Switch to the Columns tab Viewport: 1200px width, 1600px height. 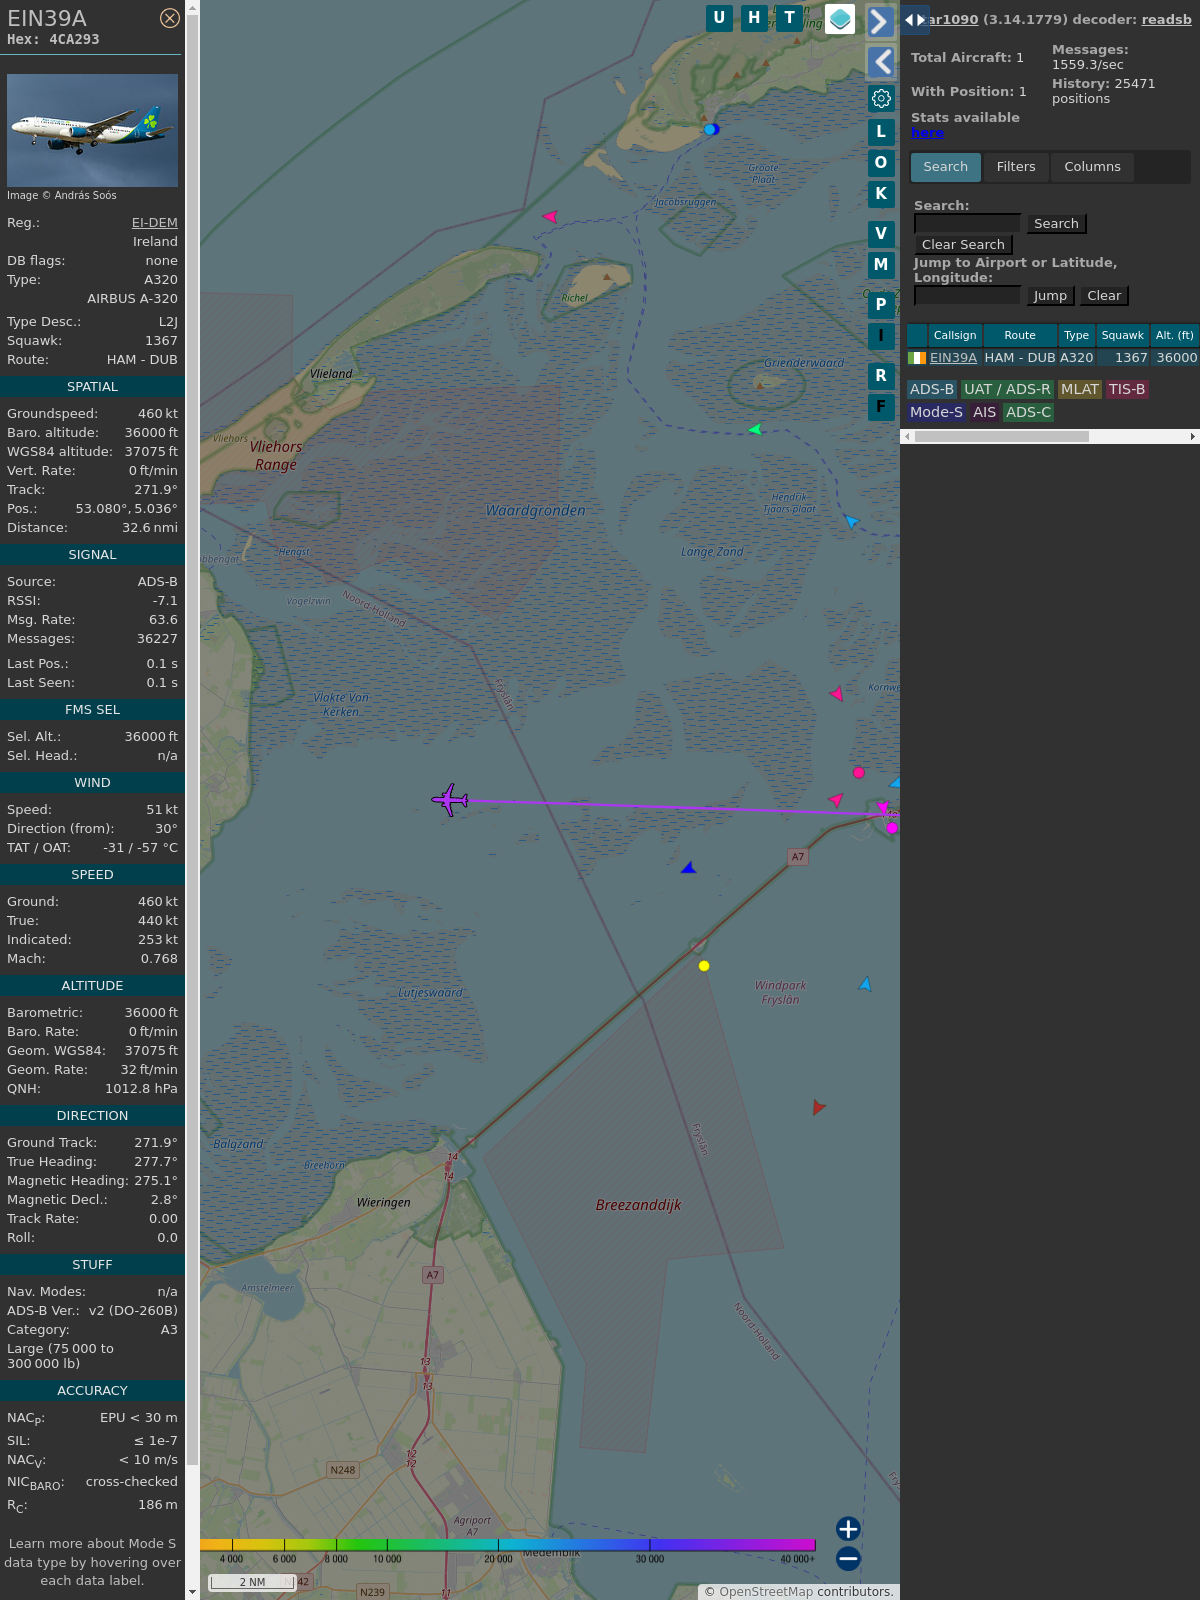tap(1092, 167)
